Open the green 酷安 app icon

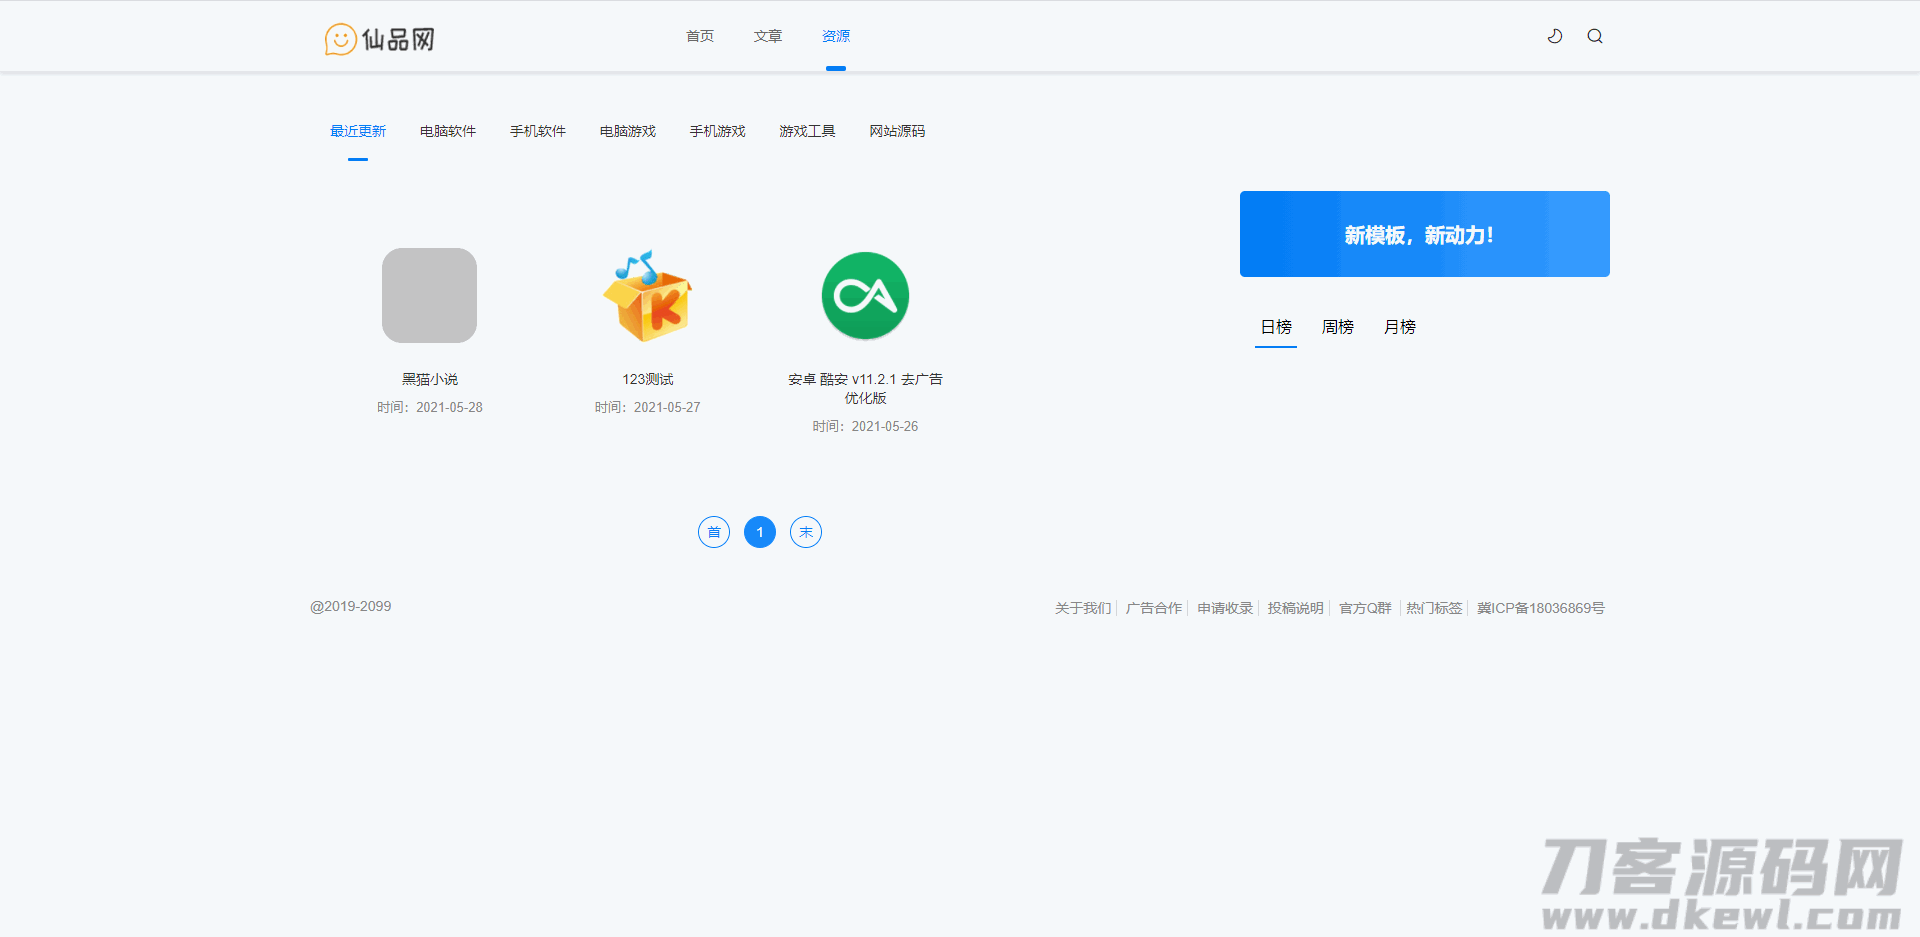pyautogui.click(x=865, y=296)
